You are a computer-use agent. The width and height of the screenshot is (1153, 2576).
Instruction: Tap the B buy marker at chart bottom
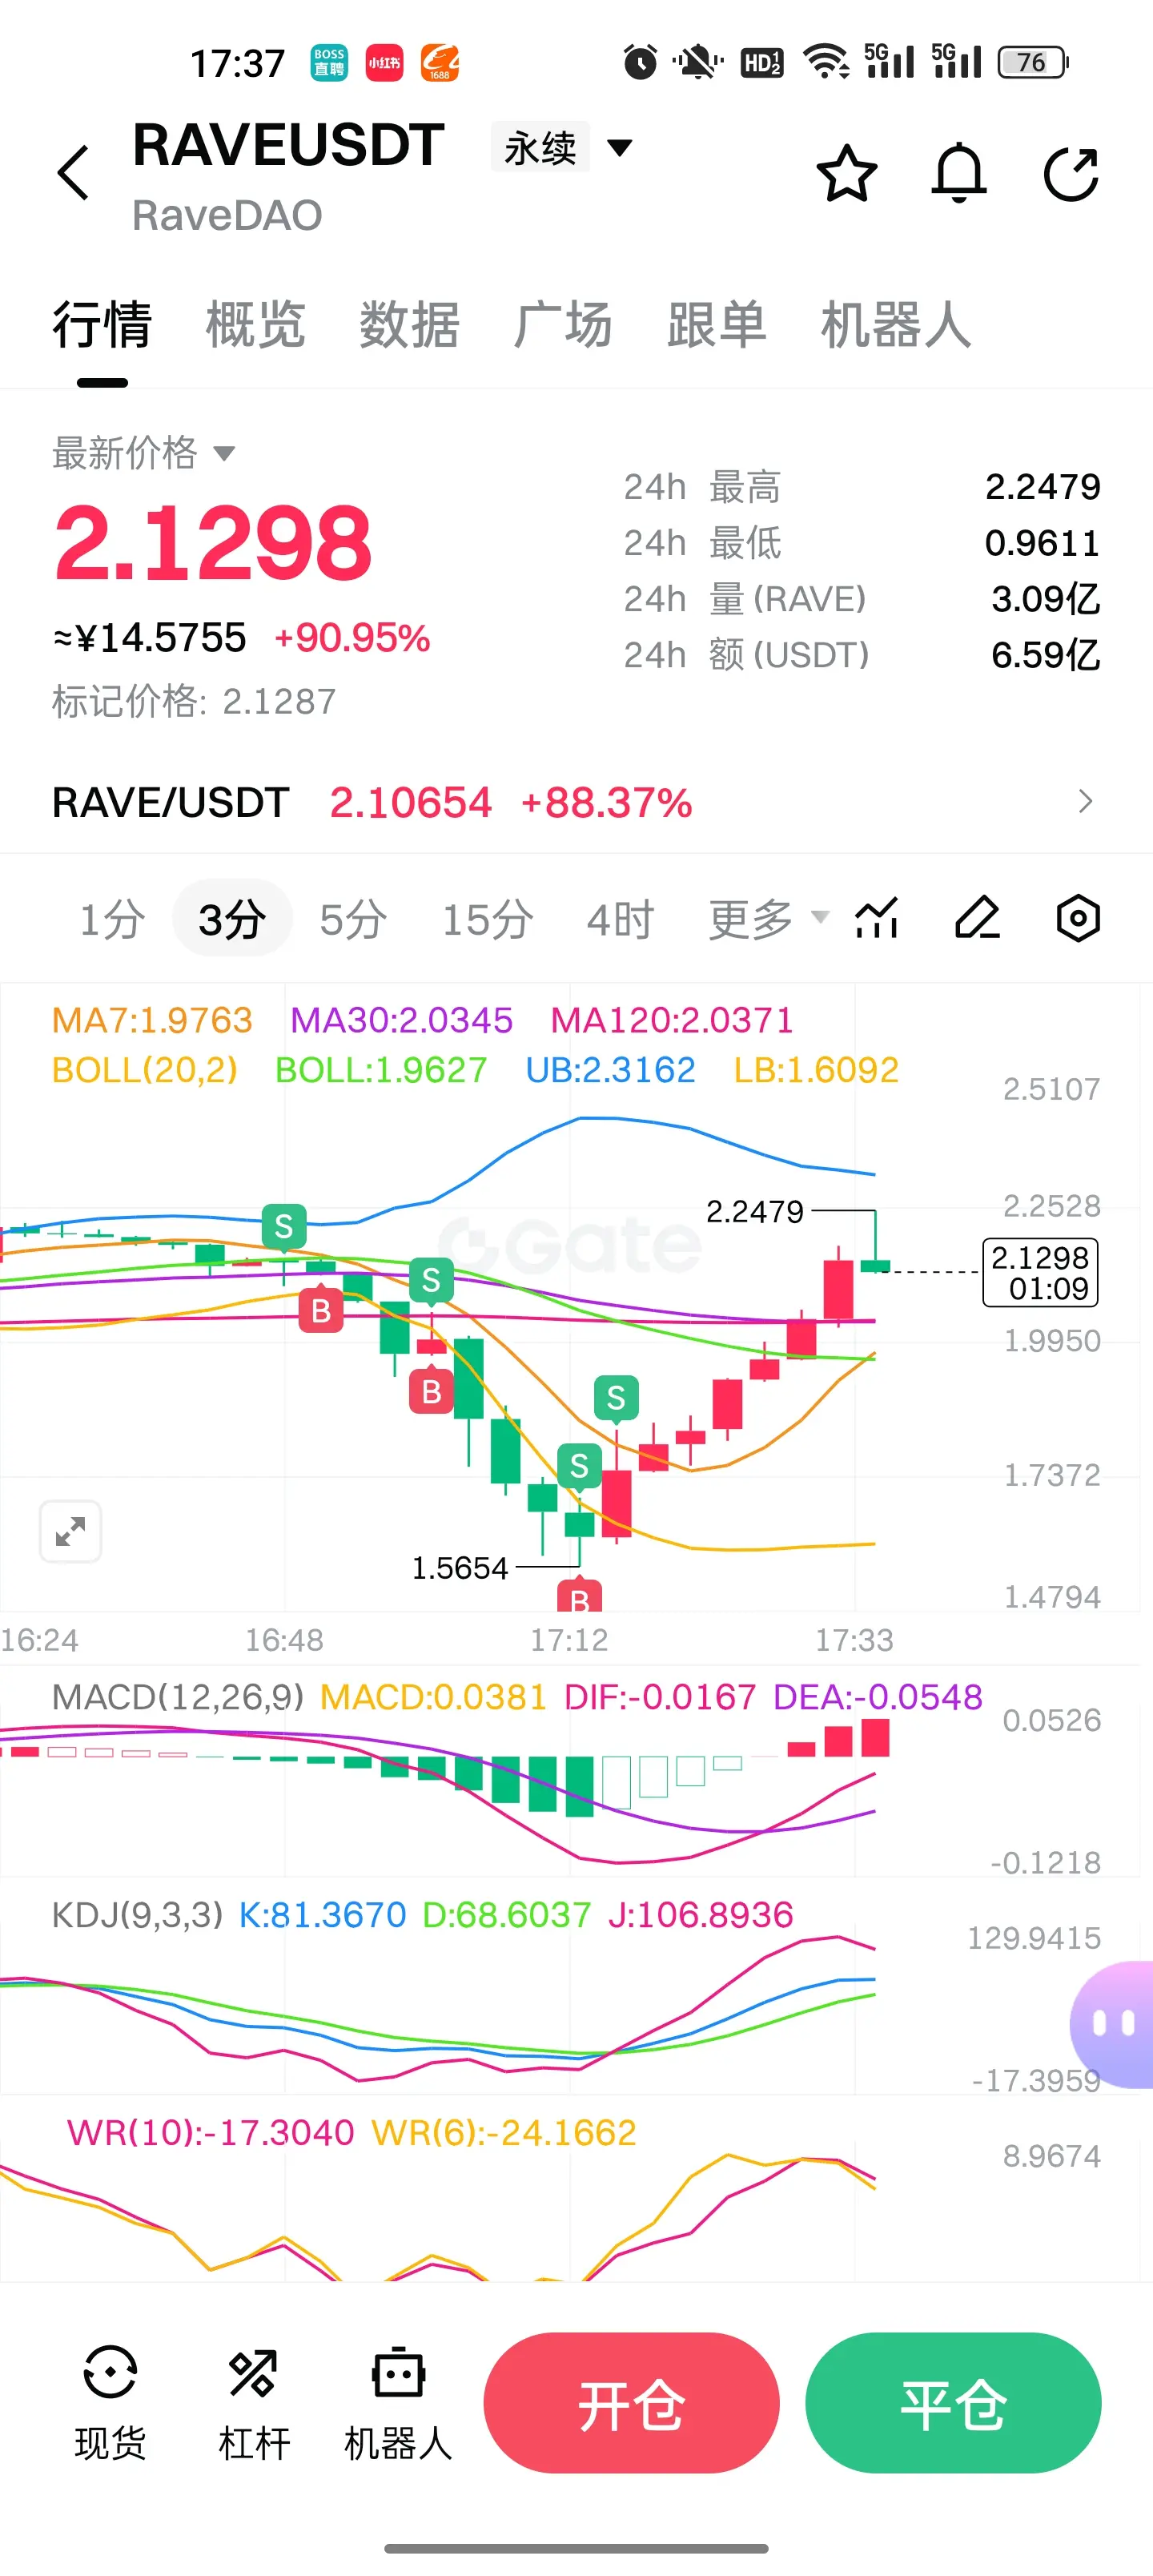[x=579, y=1595]
